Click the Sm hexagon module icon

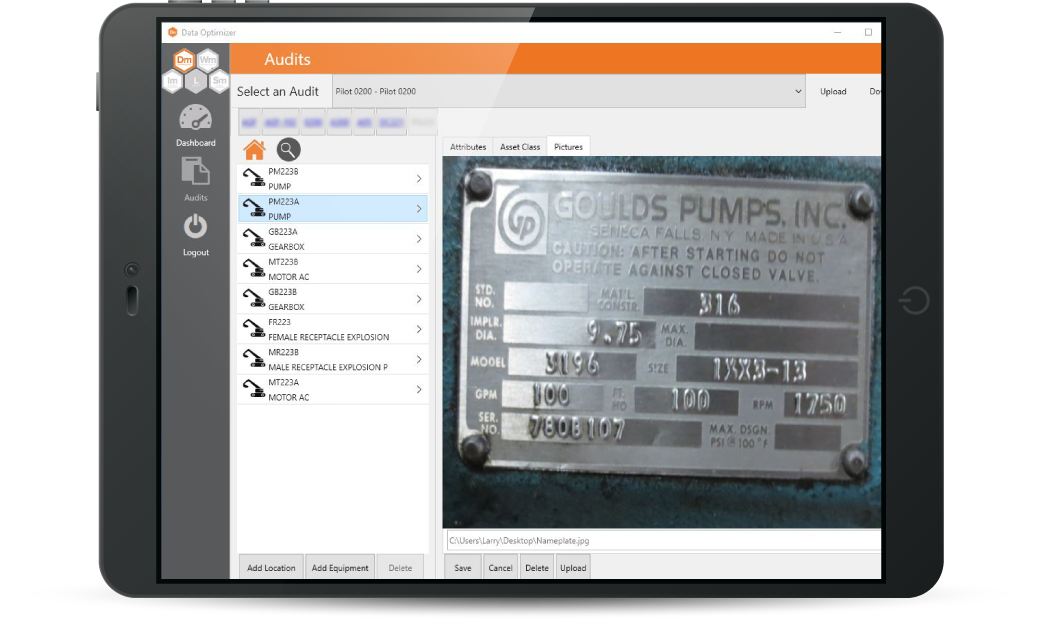point(219,80)
